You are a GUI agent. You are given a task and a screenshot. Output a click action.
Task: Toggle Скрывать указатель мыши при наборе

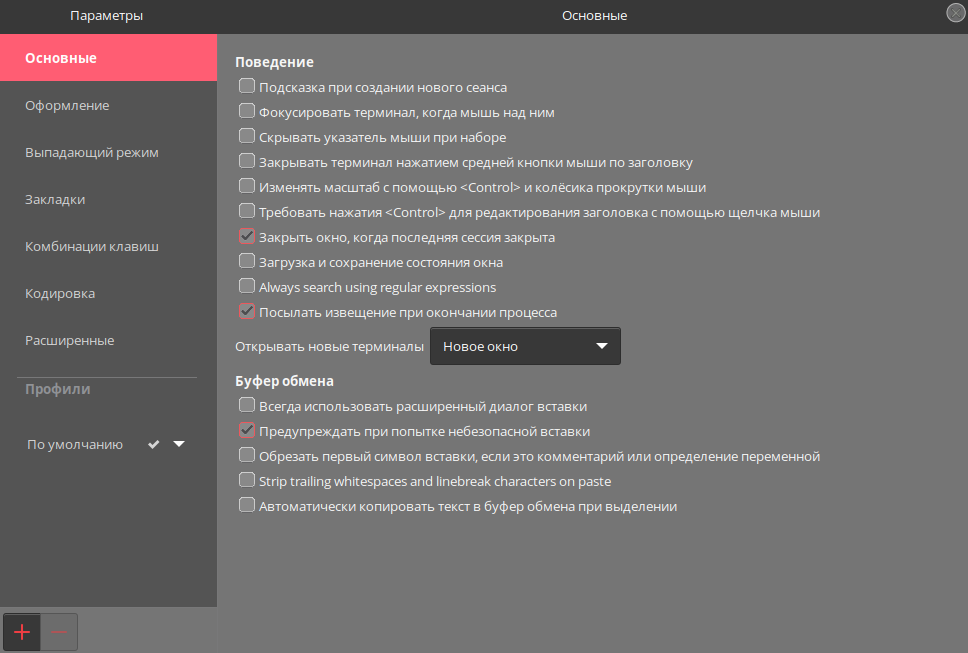247,136
